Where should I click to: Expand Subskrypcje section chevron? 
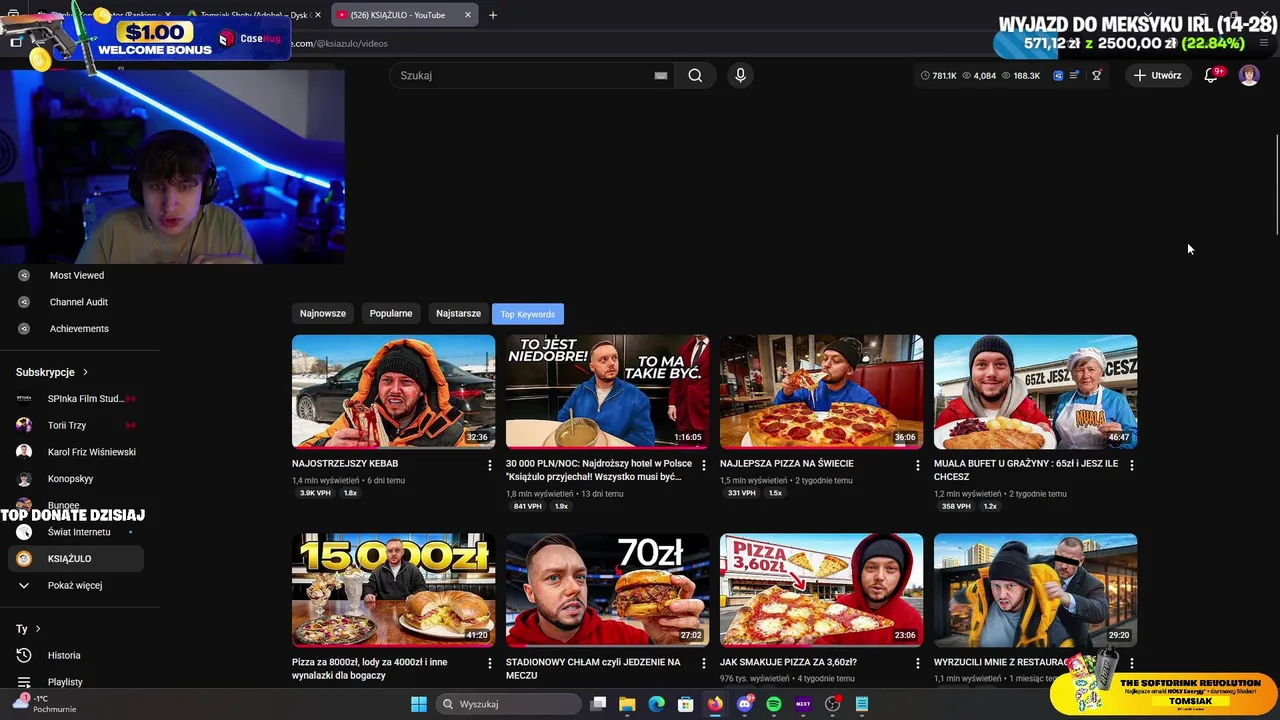click(x=85, y=372)
